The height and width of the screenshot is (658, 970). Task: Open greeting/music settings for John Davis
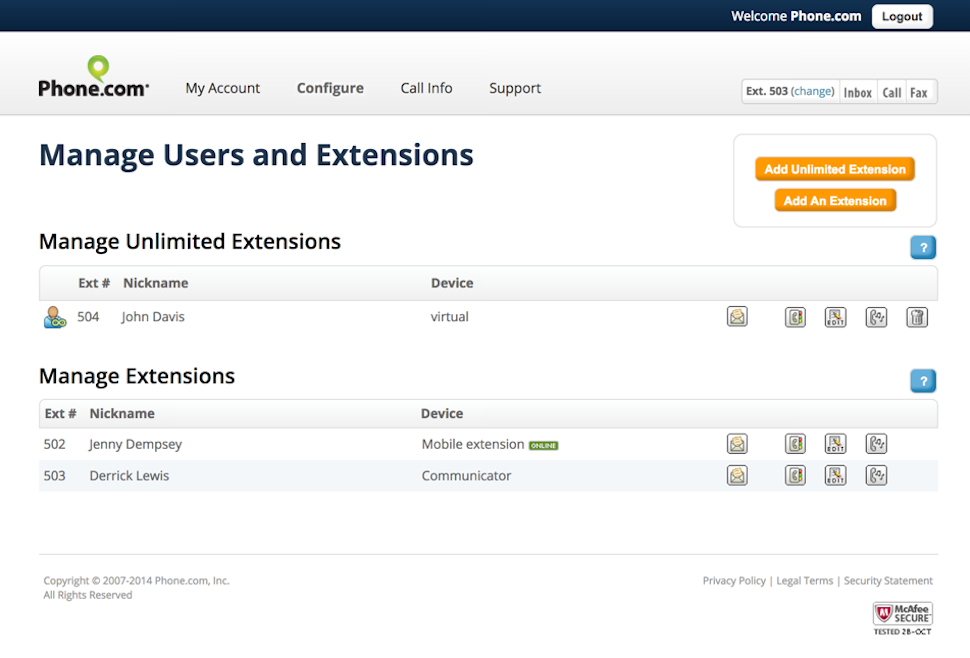point(876,317)
